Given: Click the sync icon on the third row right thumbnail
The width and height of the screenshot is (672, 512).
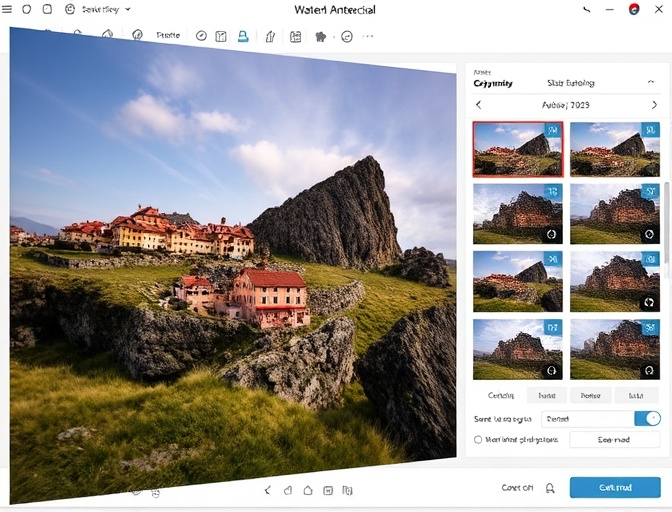Looking at the screenshot, I should click(649, 302).
